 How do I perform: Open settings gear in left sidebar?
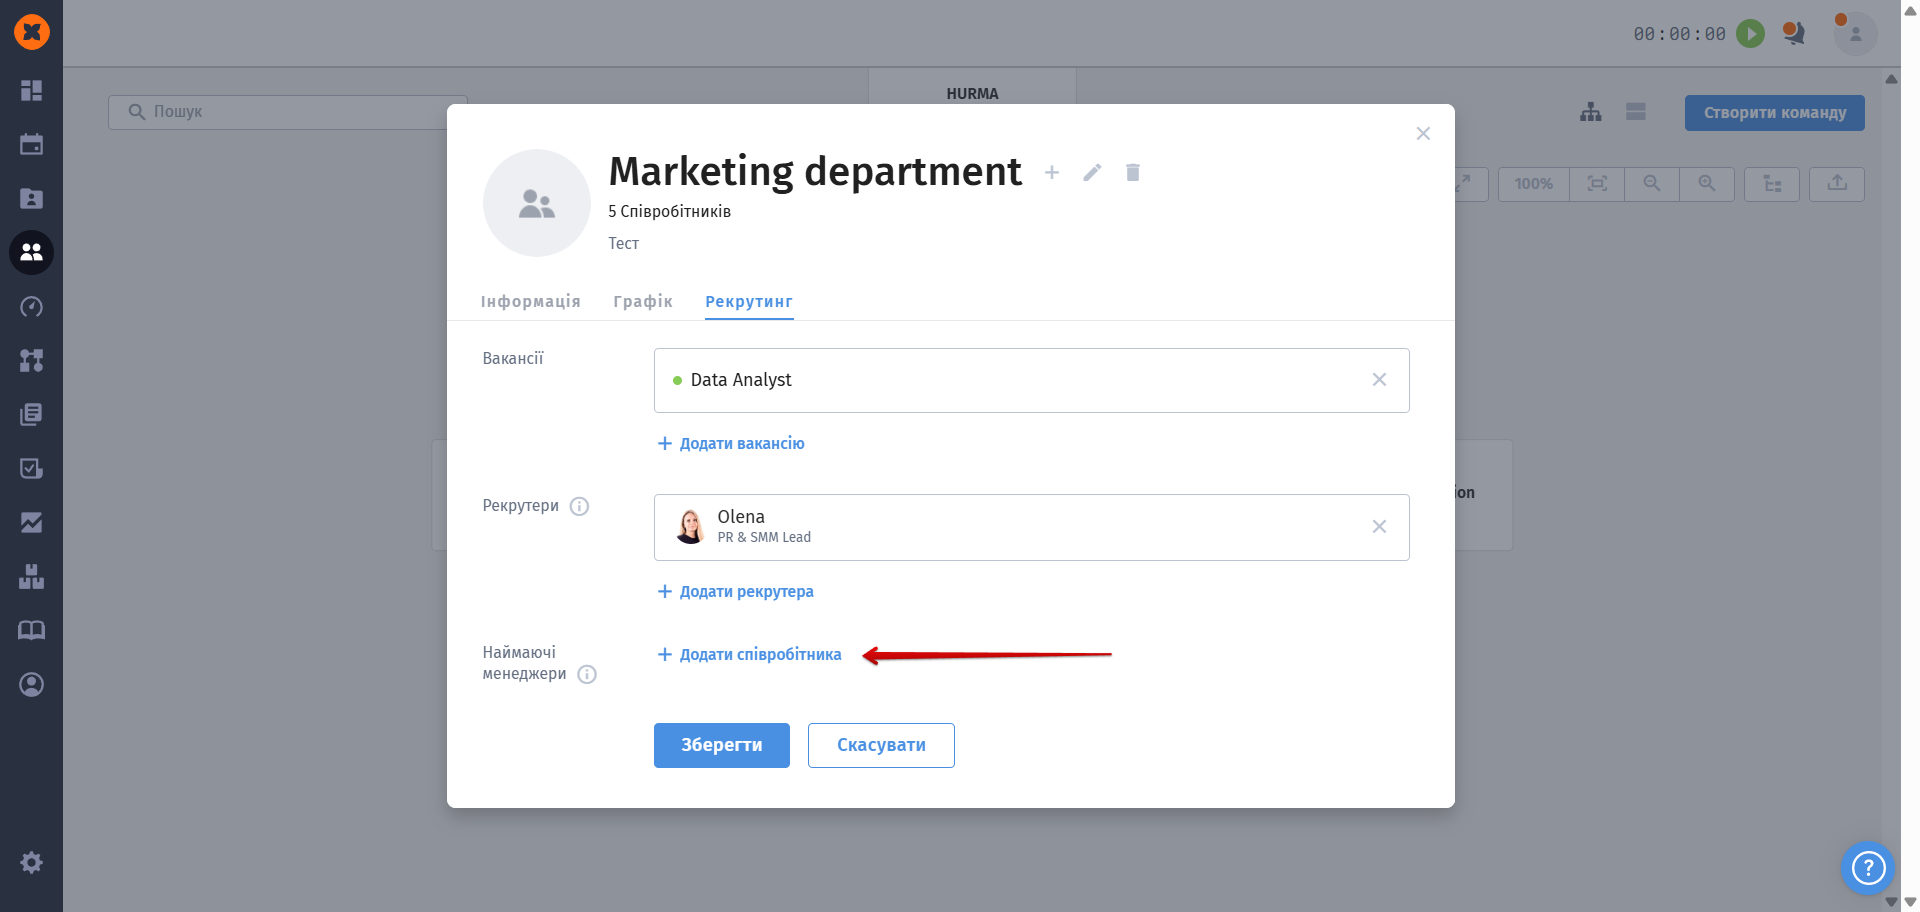pyautogui.click(x=31, y=862)
